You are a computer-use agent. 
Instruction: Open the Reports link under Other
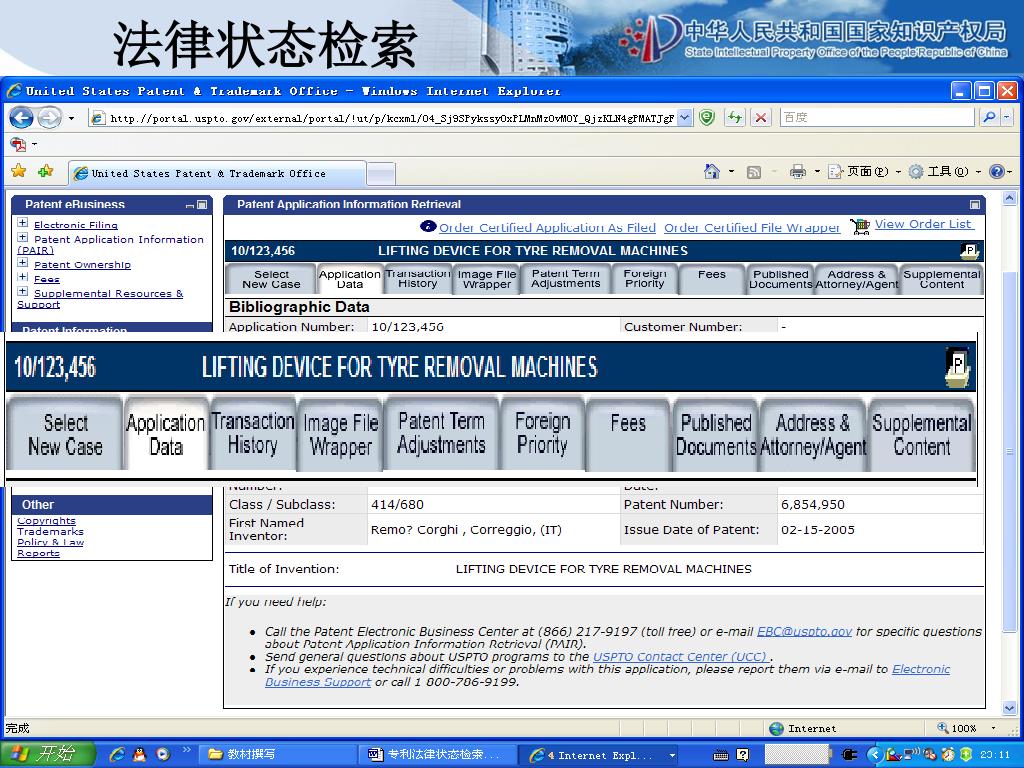click(x=39, y=553)
